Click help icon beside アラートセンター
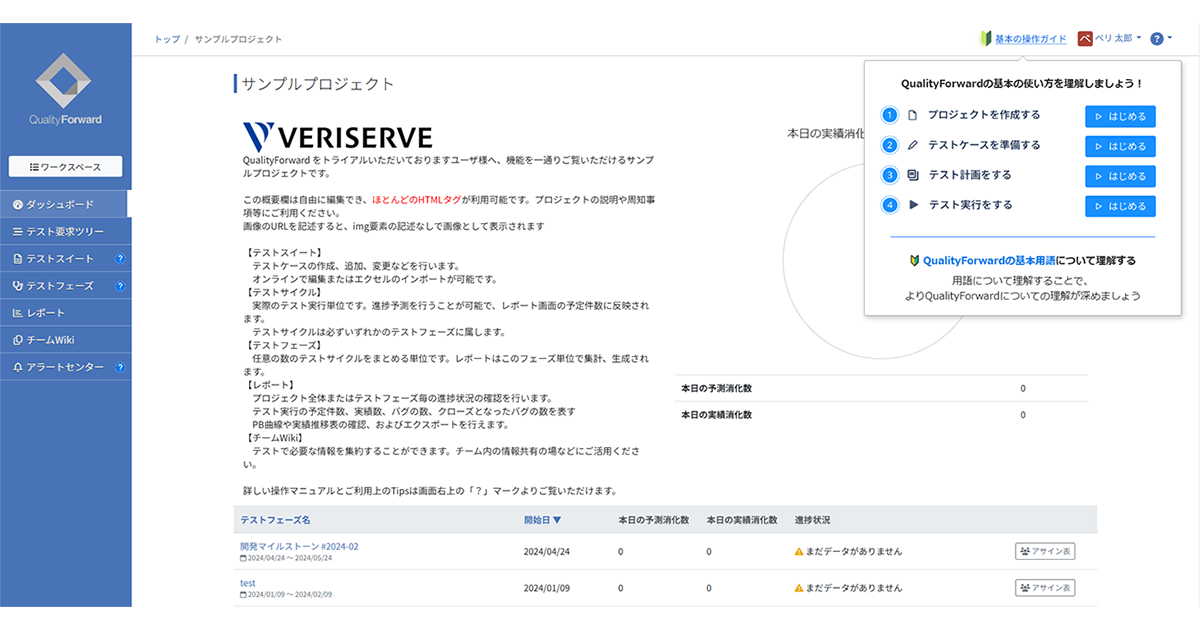1200x630 pixels. coord(120,367)
